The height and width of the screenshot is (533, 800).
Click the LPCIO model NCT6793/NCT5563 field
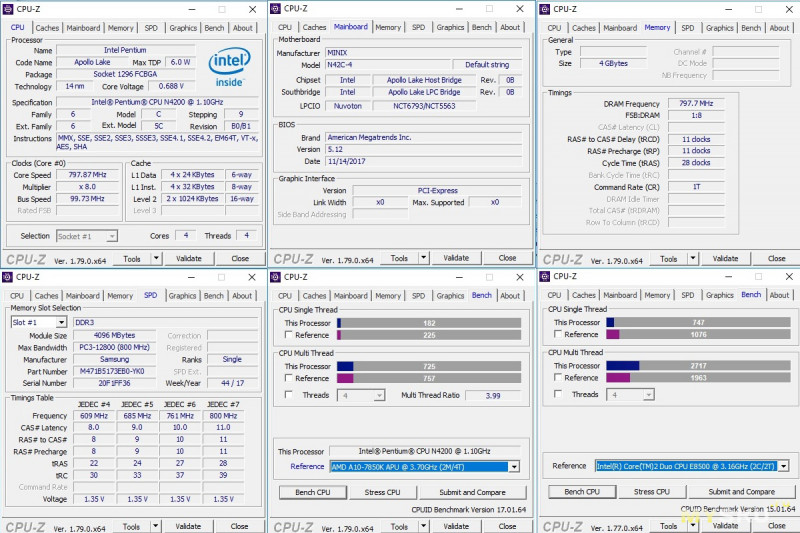pyautogui.click(x=424, y=106)
